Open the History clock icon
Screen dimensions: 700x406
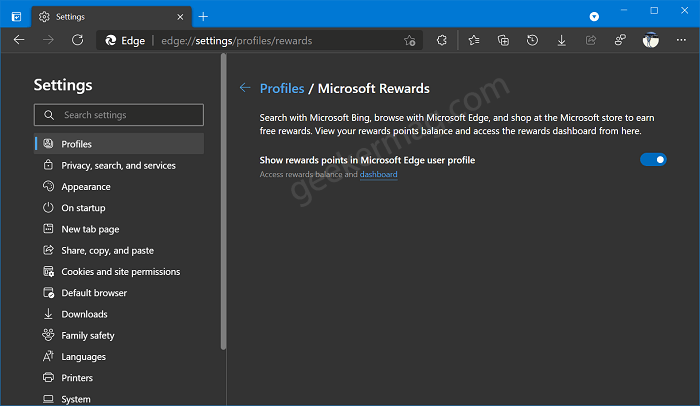pos(532,41)
